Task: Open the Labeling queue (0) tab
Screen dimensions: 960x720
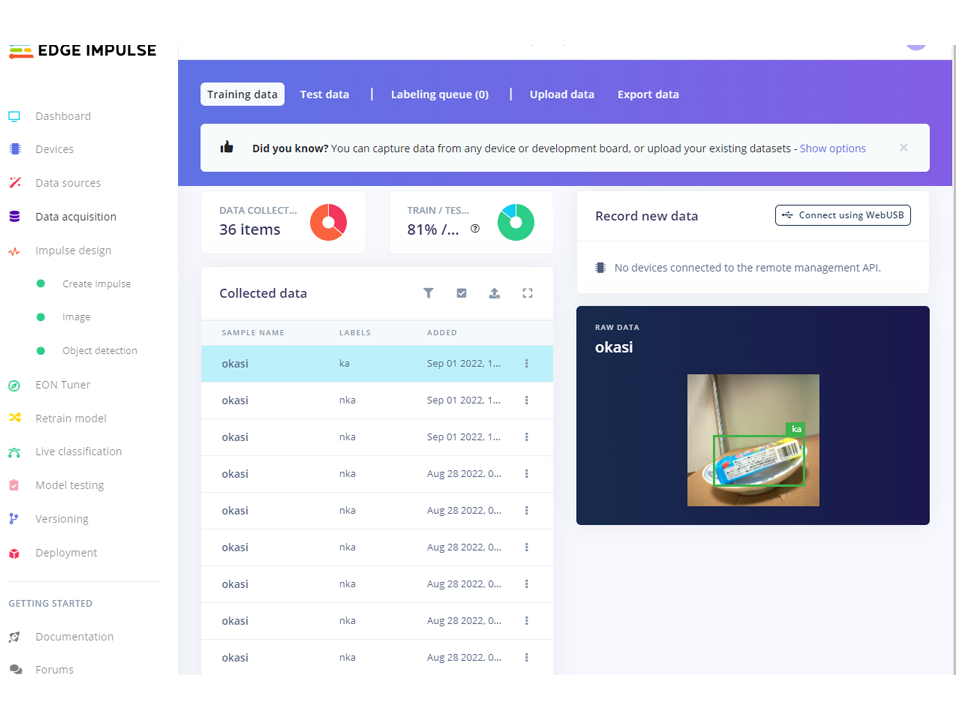Action: point(439,94)
